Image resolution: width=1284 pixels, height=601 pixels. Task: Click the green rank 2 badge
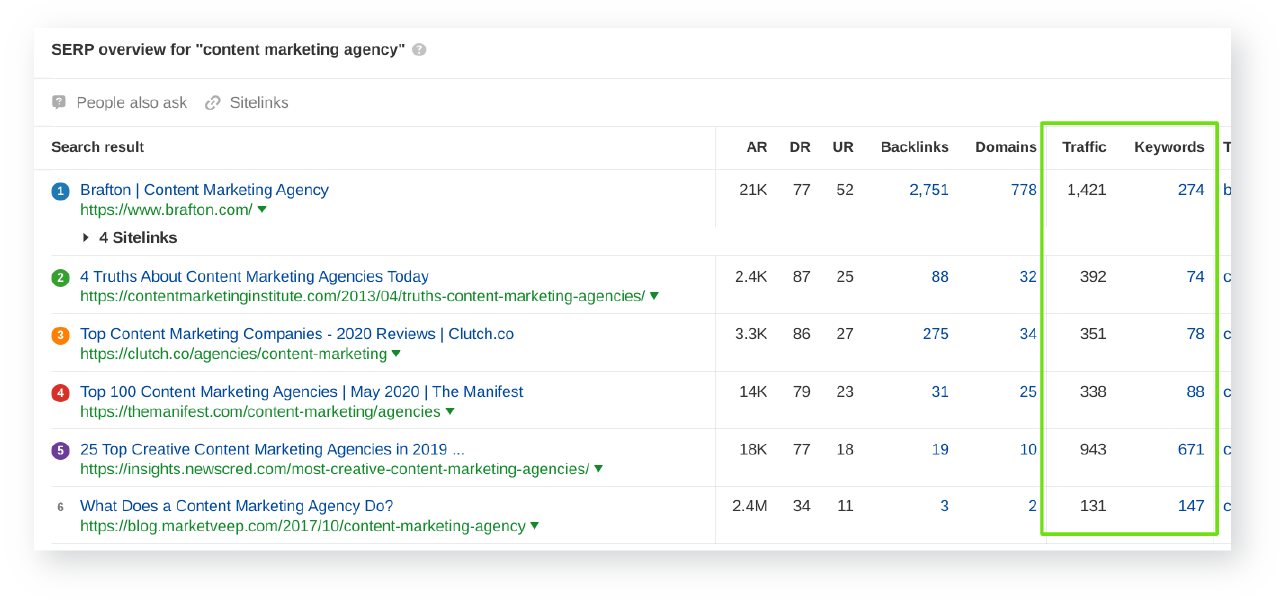tap(60, 278)
